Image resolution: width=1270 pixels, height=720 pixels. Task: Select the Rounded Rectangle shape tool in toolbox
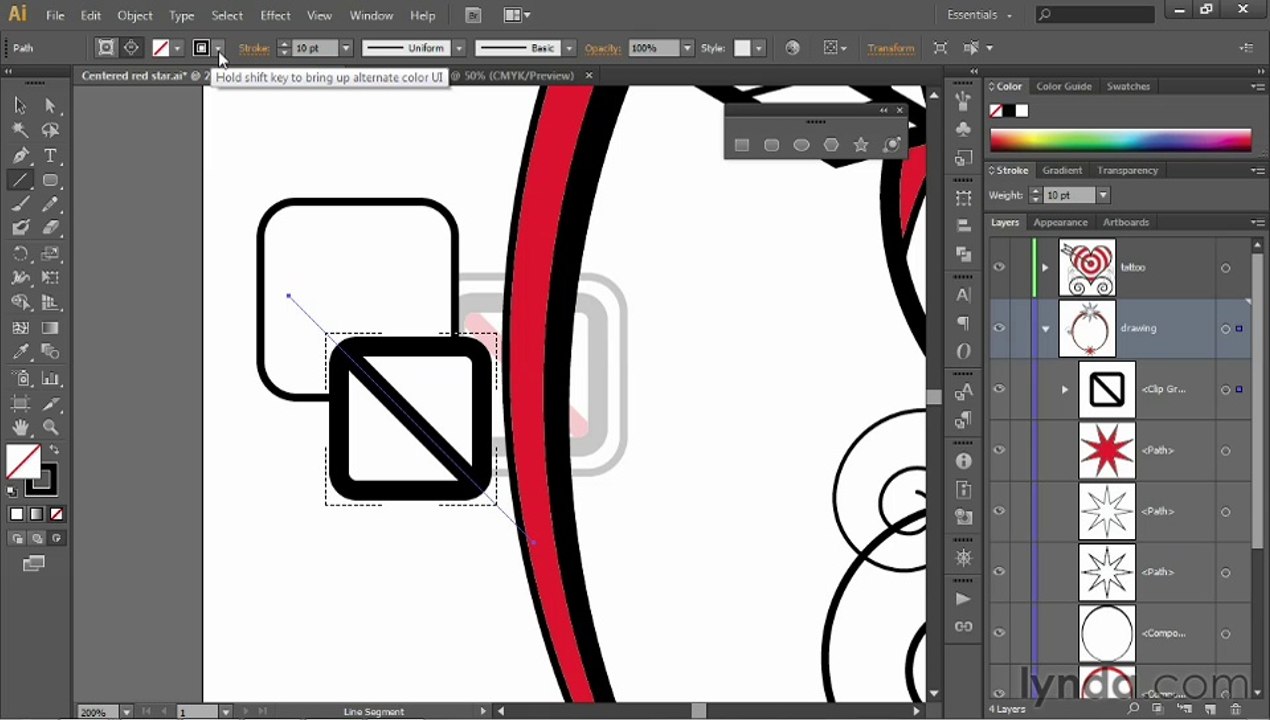[50, 180]
